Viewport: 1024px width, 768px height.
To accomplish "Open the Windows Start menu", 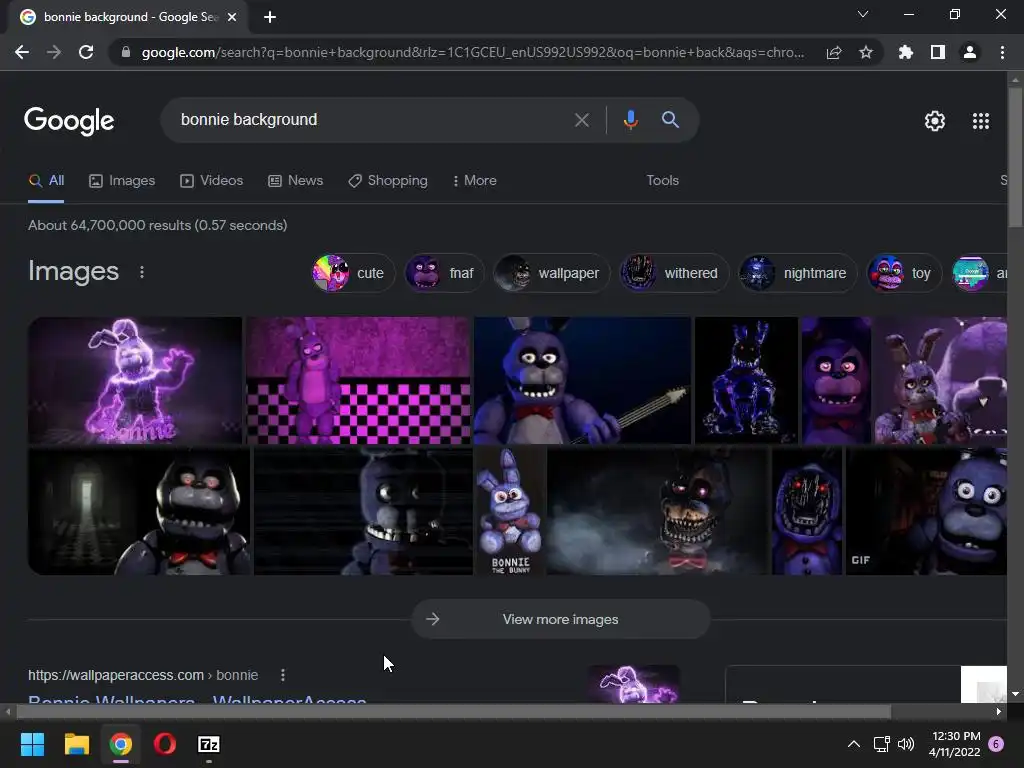I will click(32, 744).
